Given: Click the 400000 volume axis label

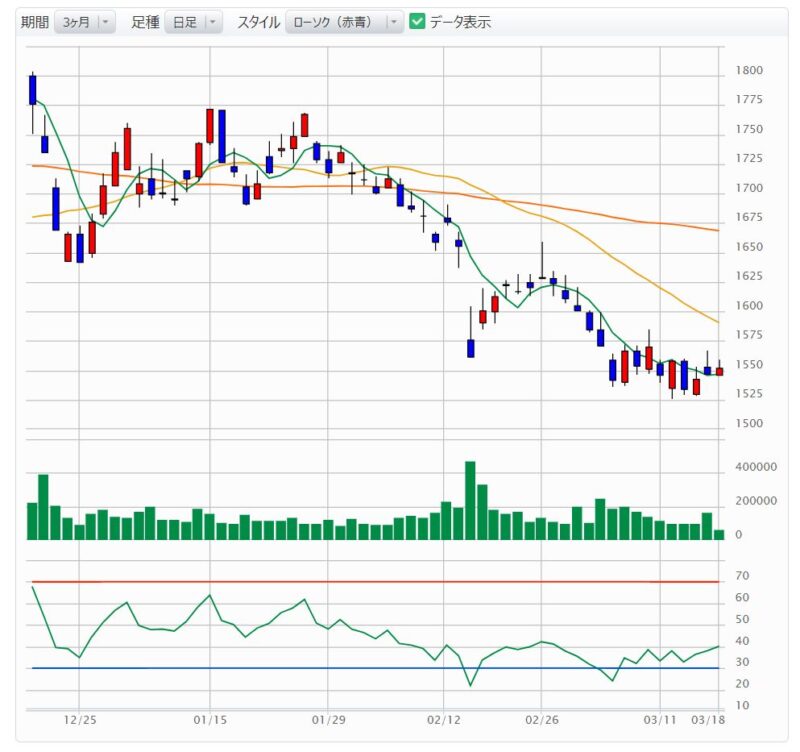Looking at the screenshot, I should point(756,467).
